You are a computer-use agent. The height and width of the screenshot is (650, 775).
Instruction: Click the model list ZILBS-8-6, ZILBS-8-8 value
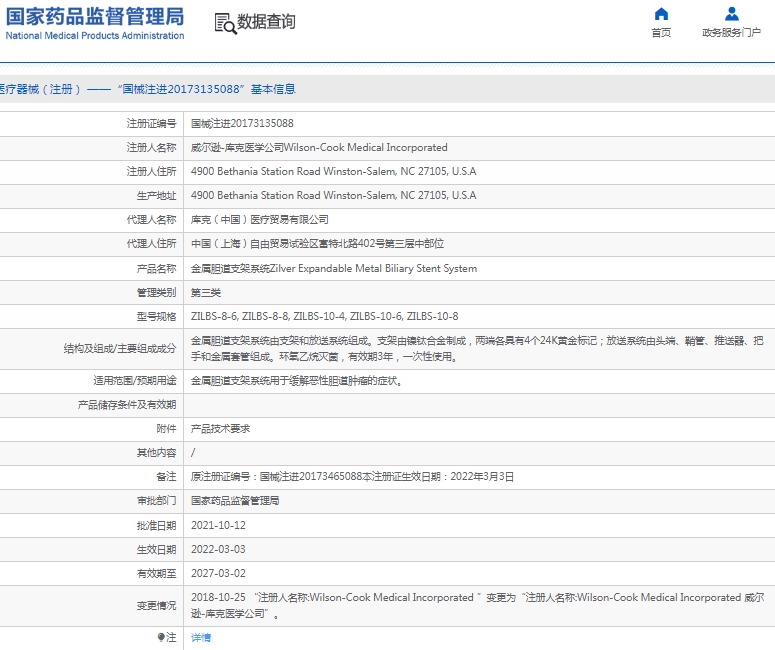[324, 316]
